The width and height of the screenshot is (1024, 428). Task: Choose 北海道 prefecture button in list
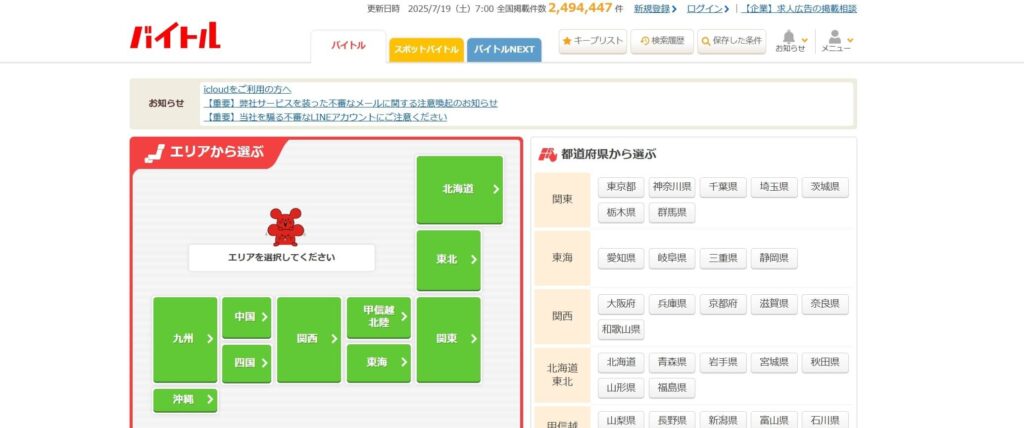click(x=621, y=362)
